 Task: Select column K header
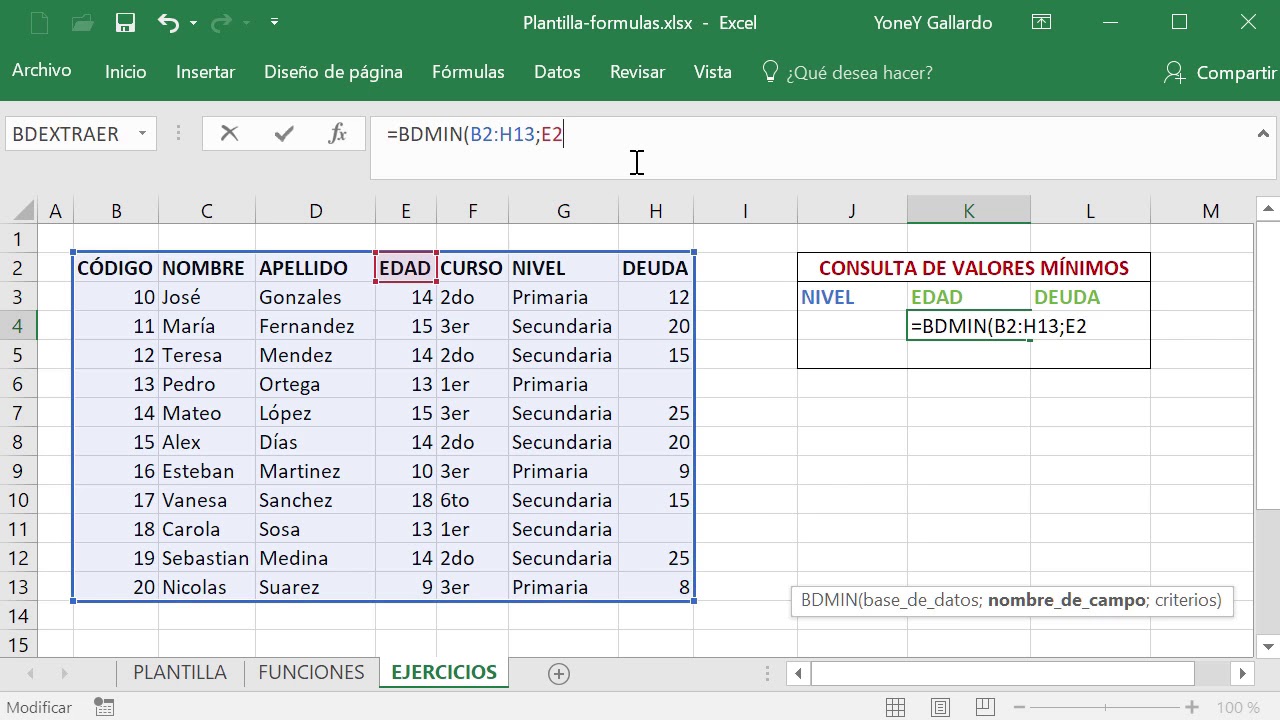(969, 211)
